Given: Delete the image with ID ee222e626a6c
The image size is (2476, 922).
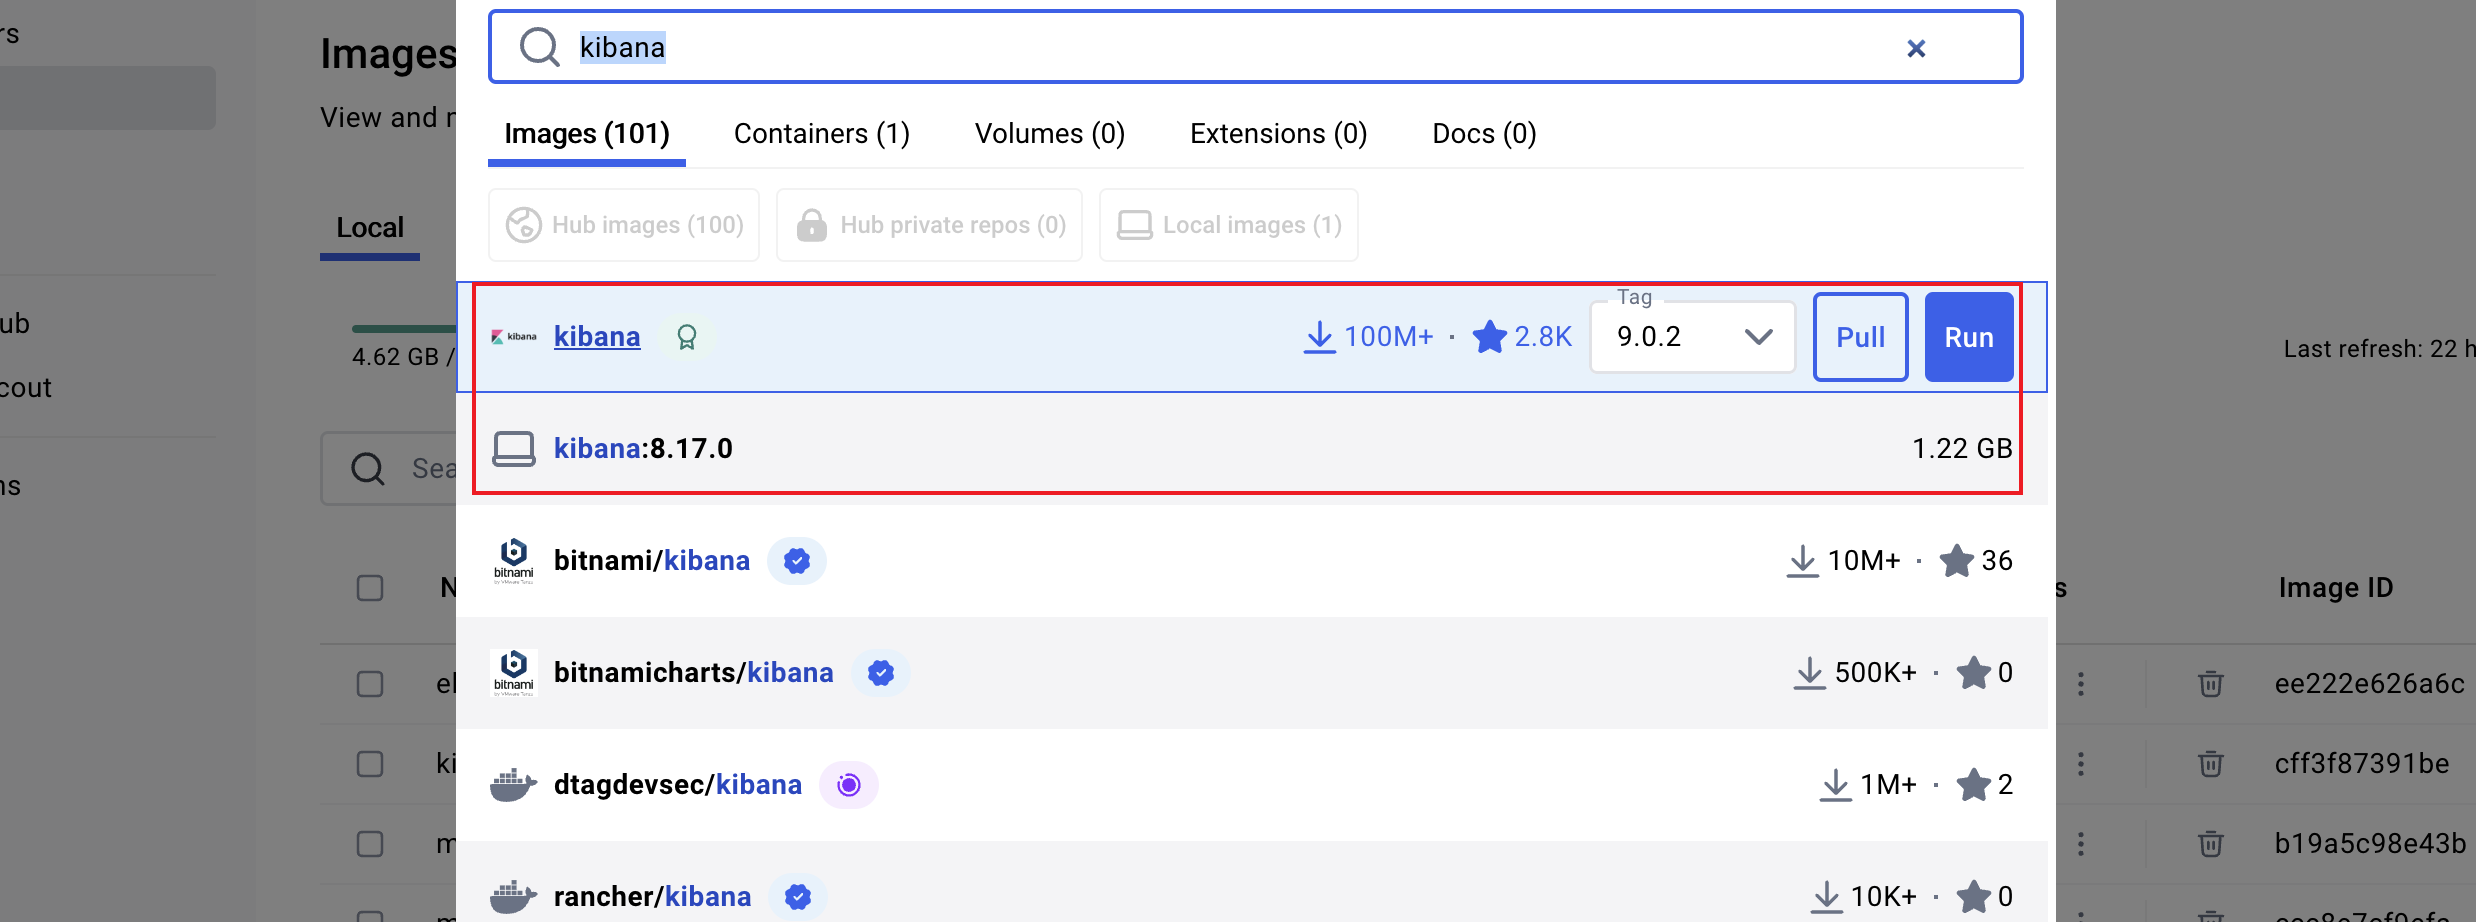Looking at the screenshot, I should click(x=2210, y=684).
